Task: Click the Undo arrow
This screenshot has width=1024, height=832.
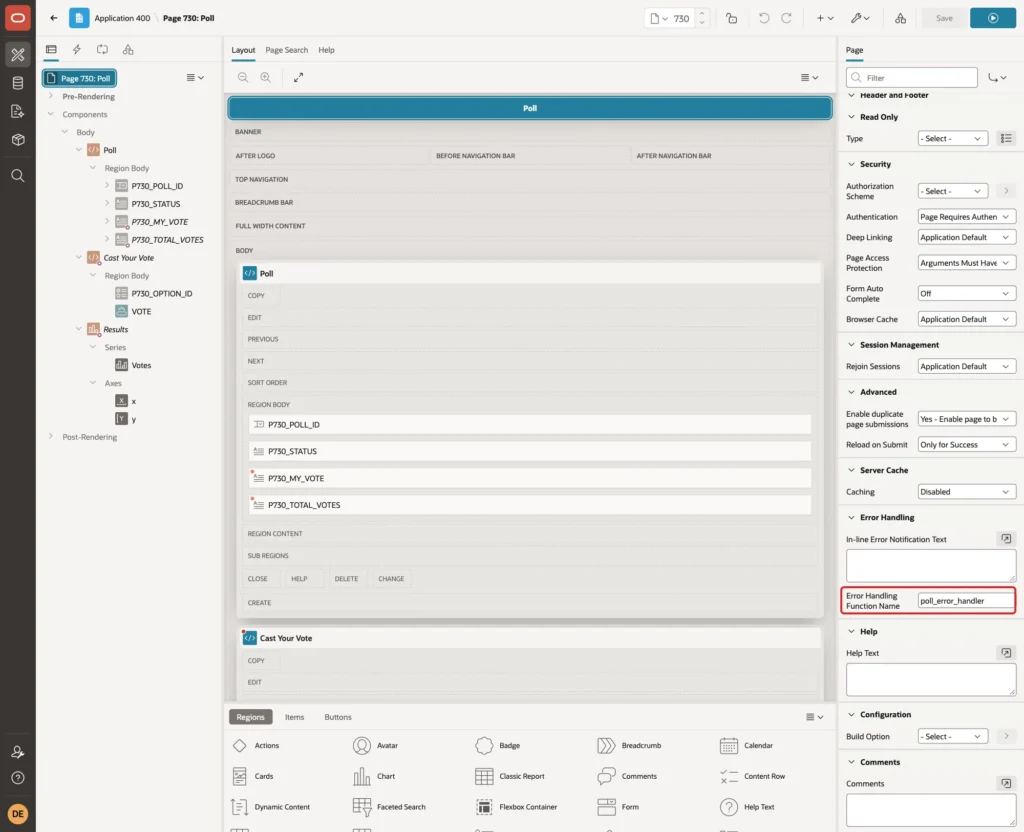Action: coord(763,18)
